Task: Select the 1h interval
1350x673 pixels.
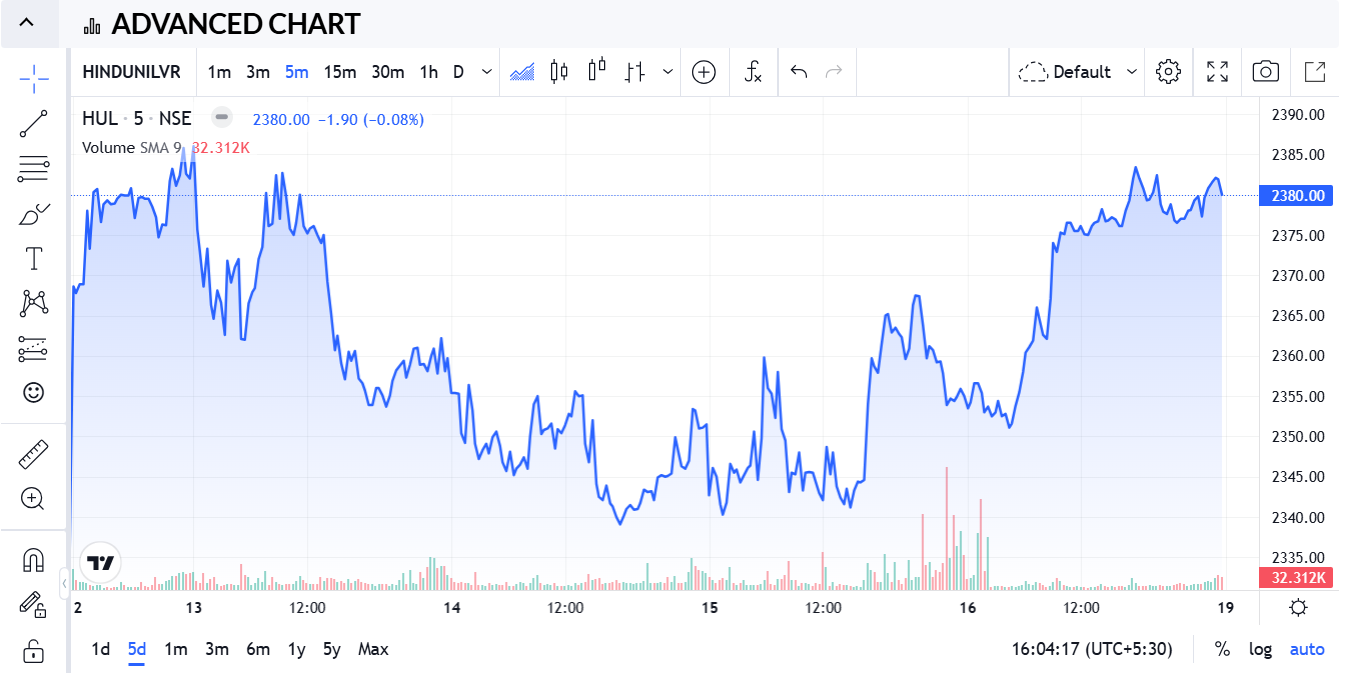Action: coord(428,72)
